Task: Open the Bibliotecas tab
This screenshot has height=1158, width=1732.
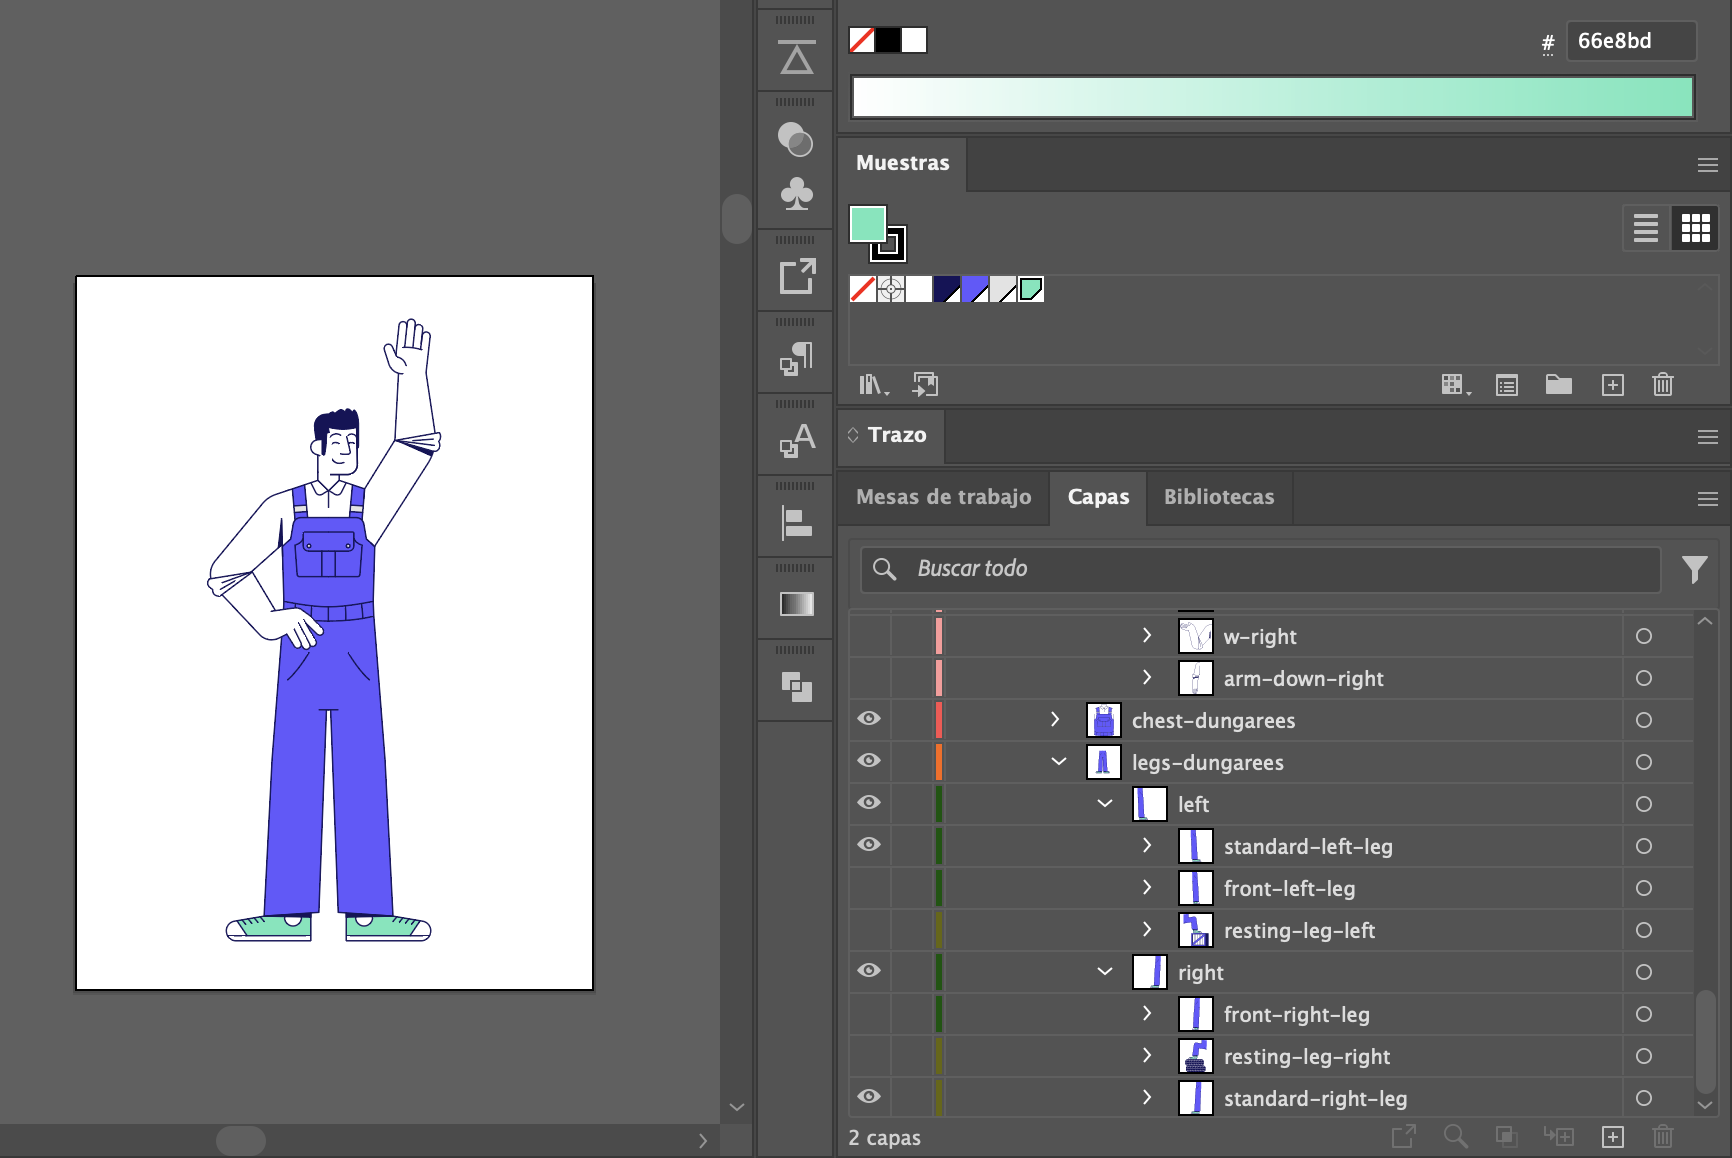Action: tap(1218, 497)
